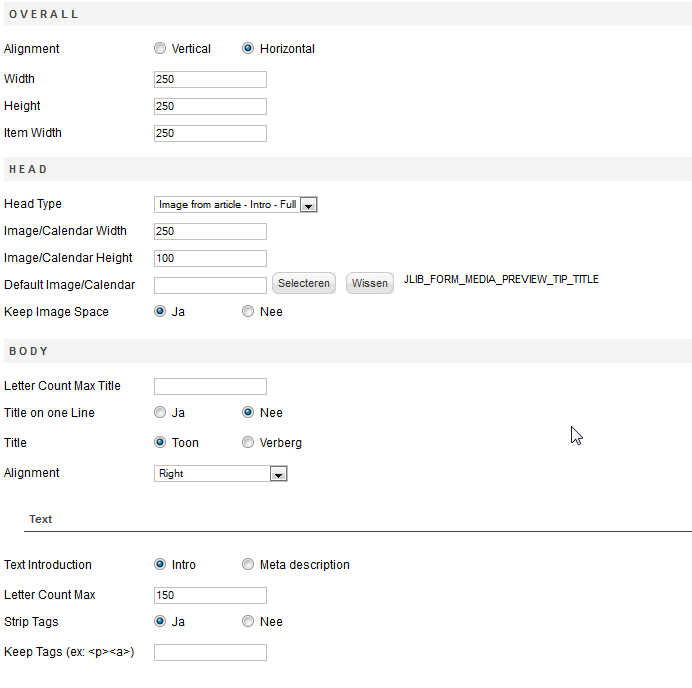Choose Verberg for the Title option
The height and width of the screenshot is (688, 692).
[248, 443]
